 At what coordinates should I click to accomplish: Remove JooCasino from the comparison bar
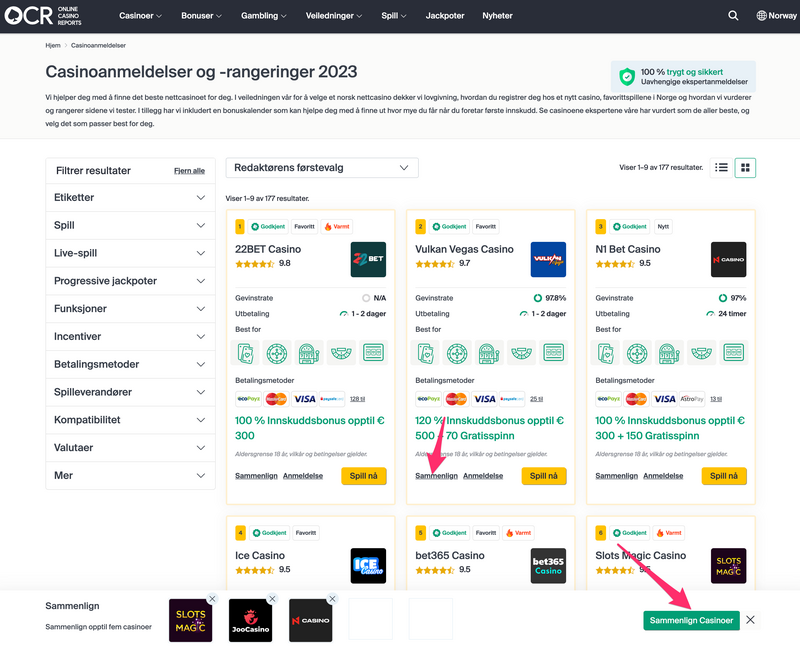[272, 598]
